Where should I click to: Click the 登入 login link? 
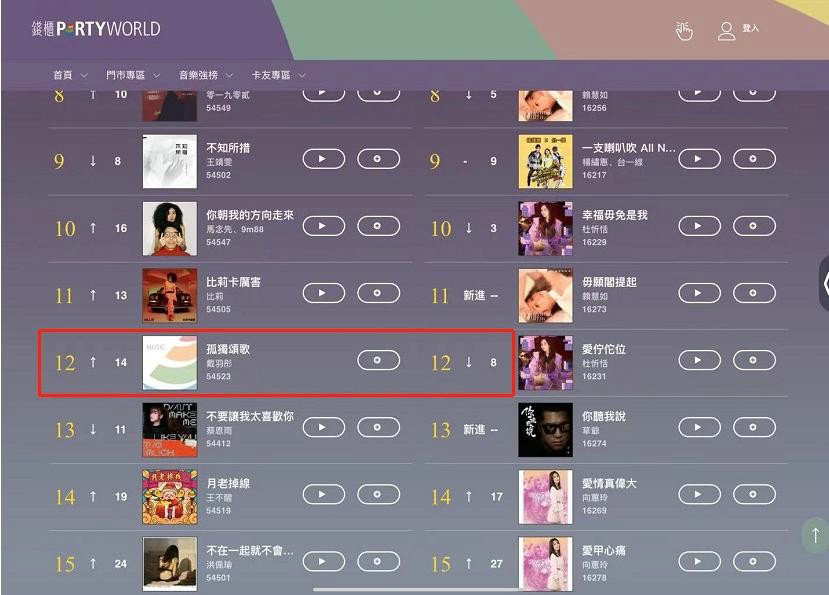(750, 28)
